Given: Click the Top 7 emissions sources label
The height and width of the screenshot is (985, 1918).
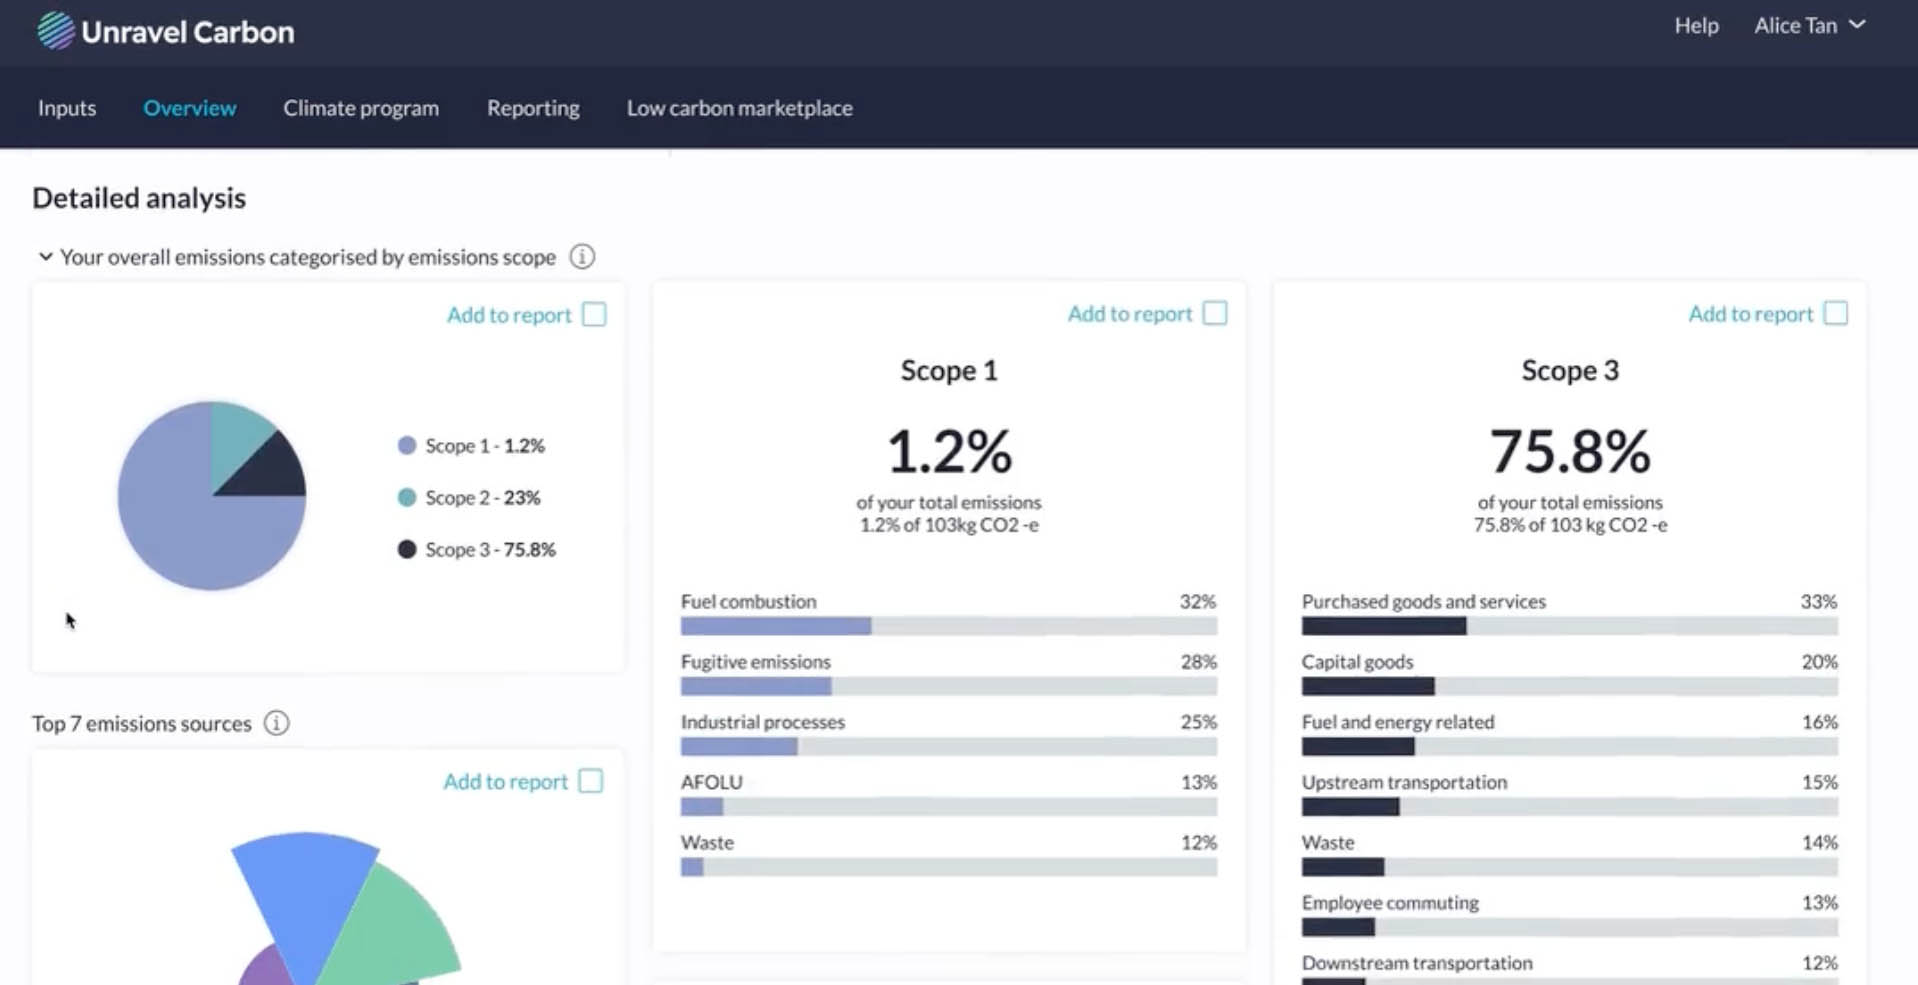Looking at the screenshot, I should pos(142,723).
